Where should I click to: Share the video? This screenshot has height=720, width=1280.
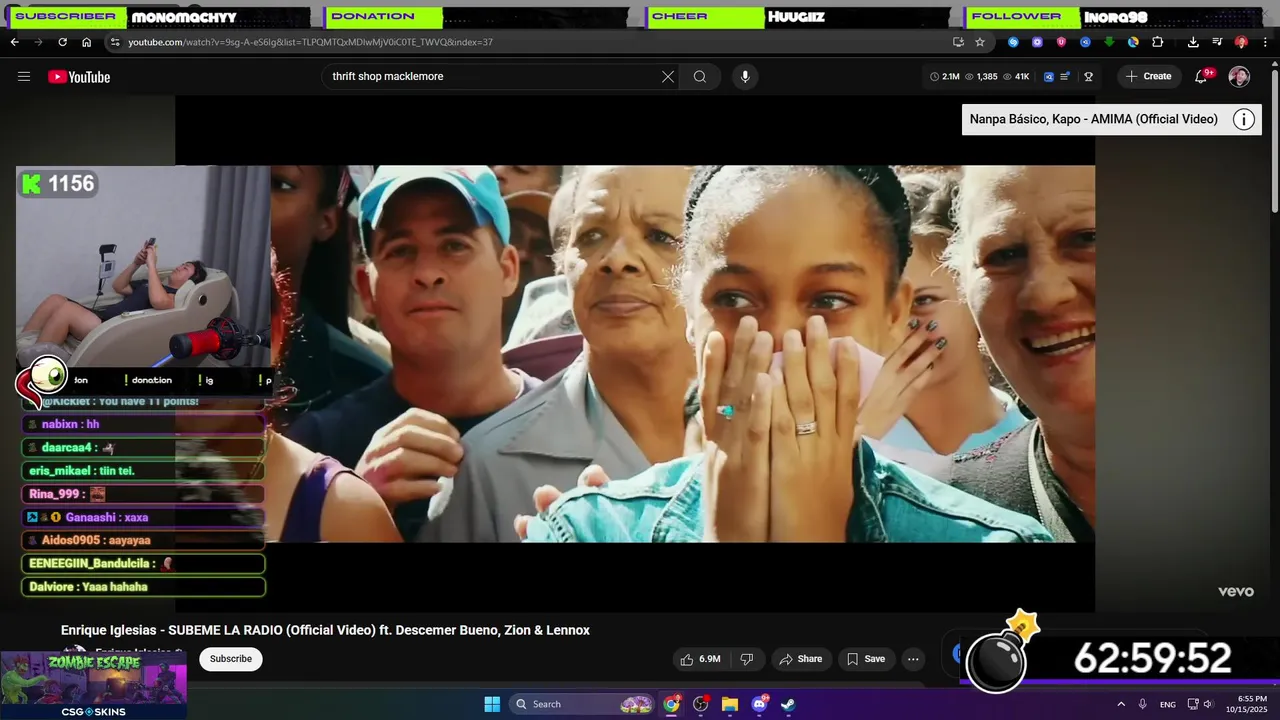point(800,659)
